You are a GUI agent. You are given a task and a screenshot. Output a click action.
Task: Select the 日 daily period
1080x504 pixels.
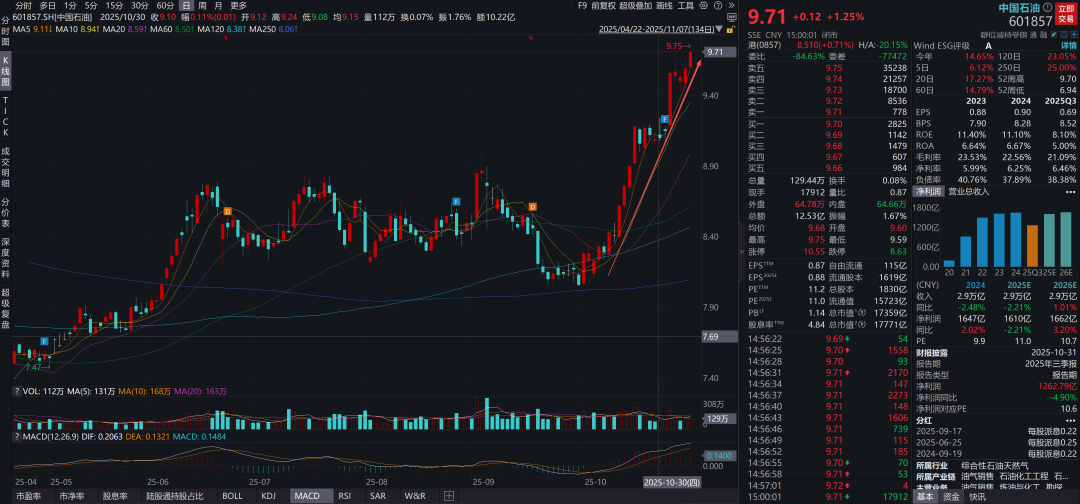(x=186, y=6)
